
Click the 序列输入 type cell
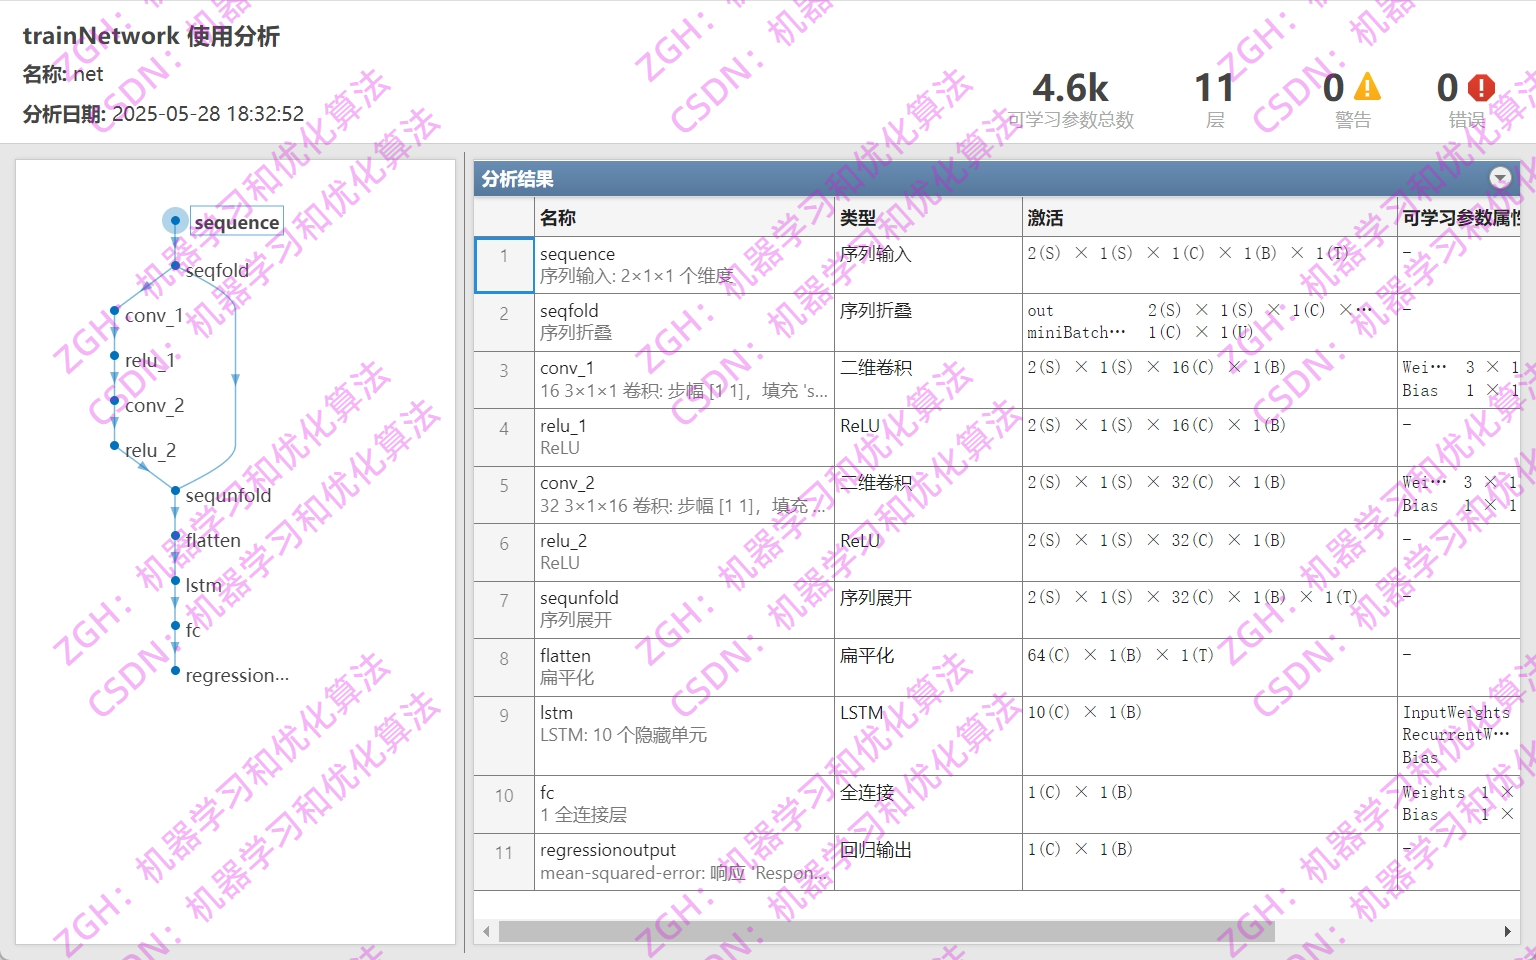tap(928, 265)
